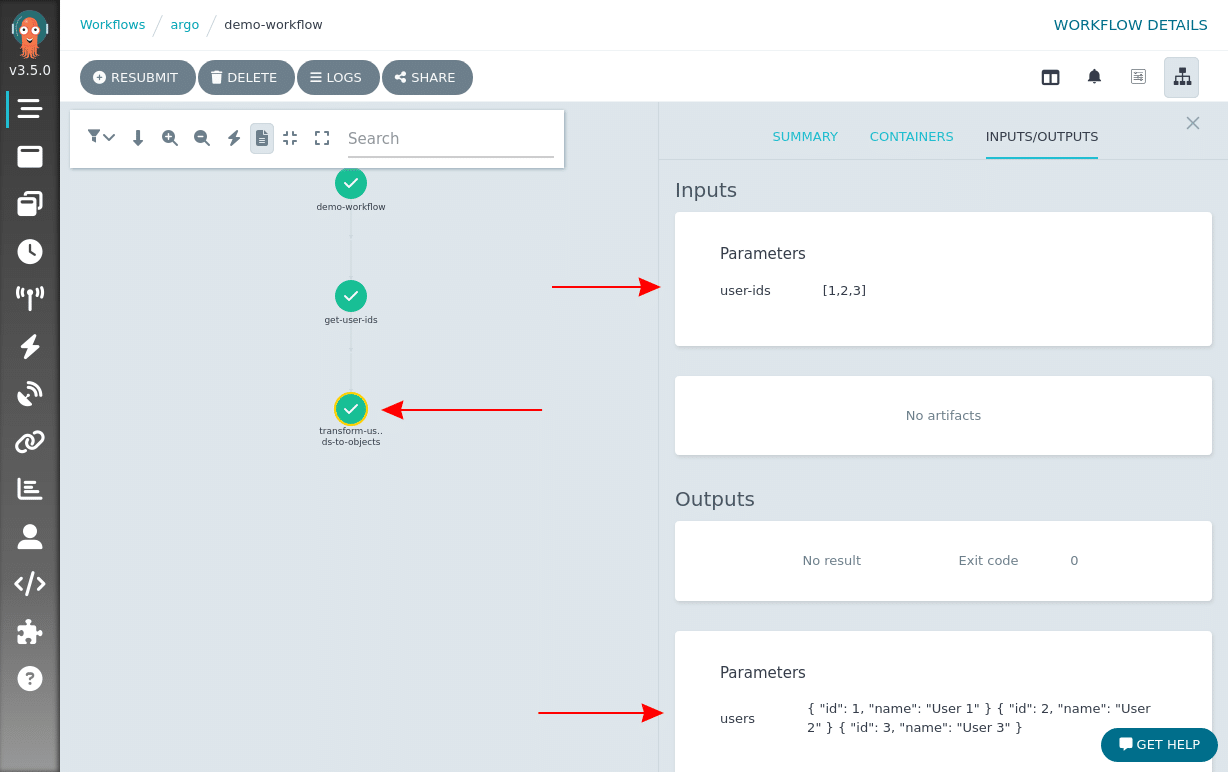The width and height of the screenshot is (1228, 772).
Task: Open the notifications bell icon
Action: (x=1094, y=75)
